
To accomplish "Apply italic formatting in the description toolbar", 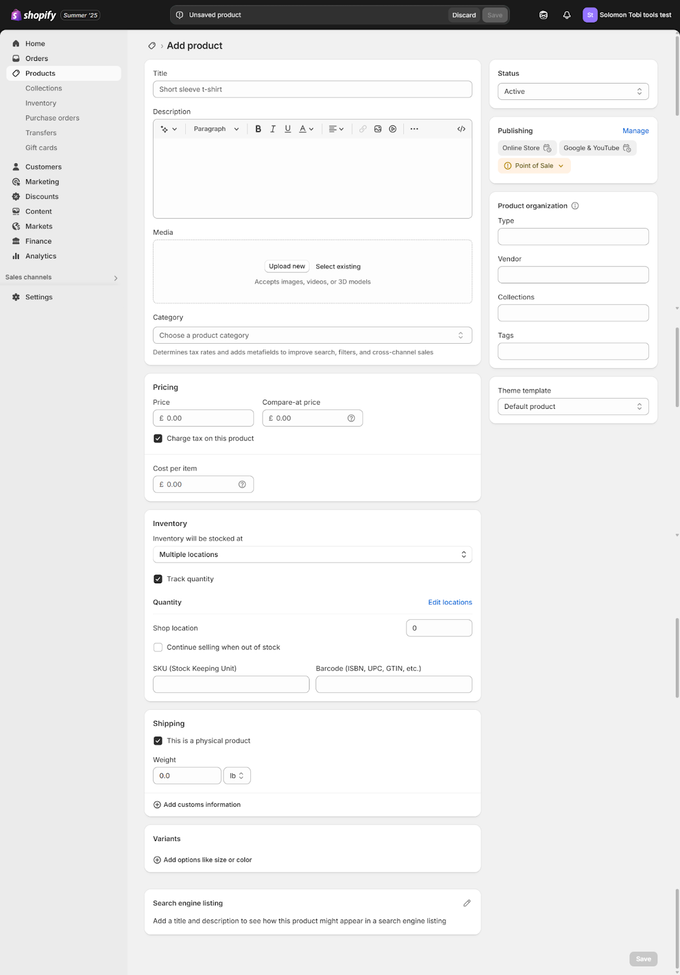I will pos(272,128).
